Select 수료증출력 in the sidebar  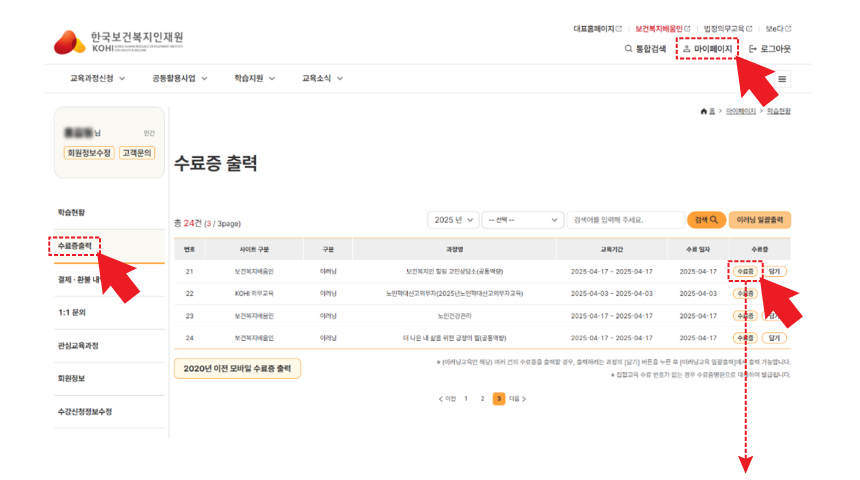click(x=75, y=246)
